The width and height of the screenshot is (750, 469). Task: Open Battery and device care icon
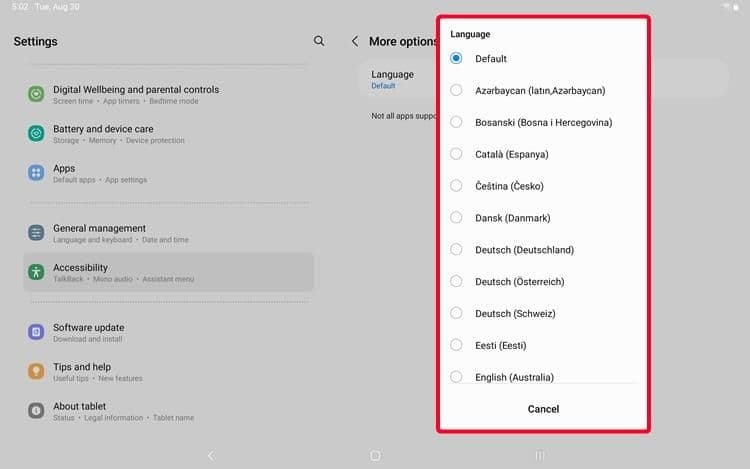36,133
